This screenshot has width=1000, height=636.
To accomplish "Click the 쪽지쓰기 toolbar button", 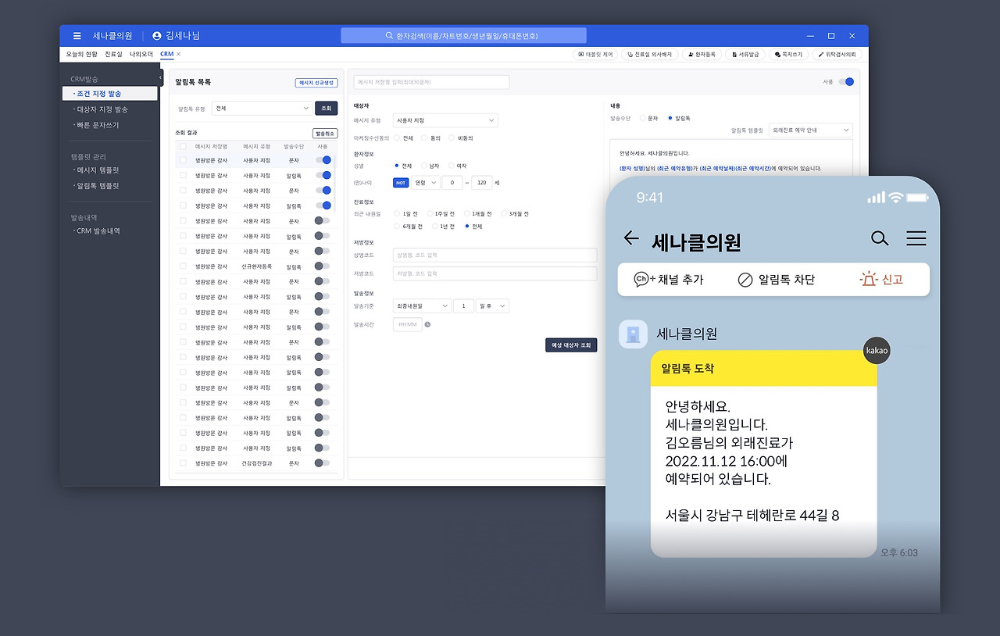I will pos(788,54).
